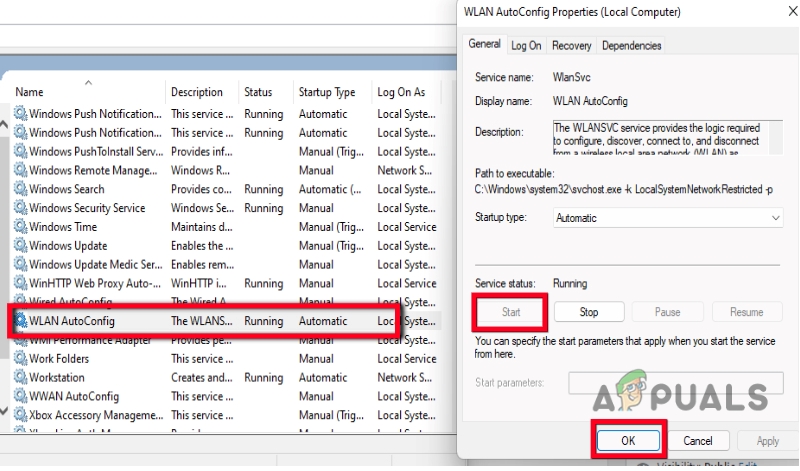Open the Startup type dropdown set to Automatic
This screenshot has height=471, width=800.
[x=668, y=218]
